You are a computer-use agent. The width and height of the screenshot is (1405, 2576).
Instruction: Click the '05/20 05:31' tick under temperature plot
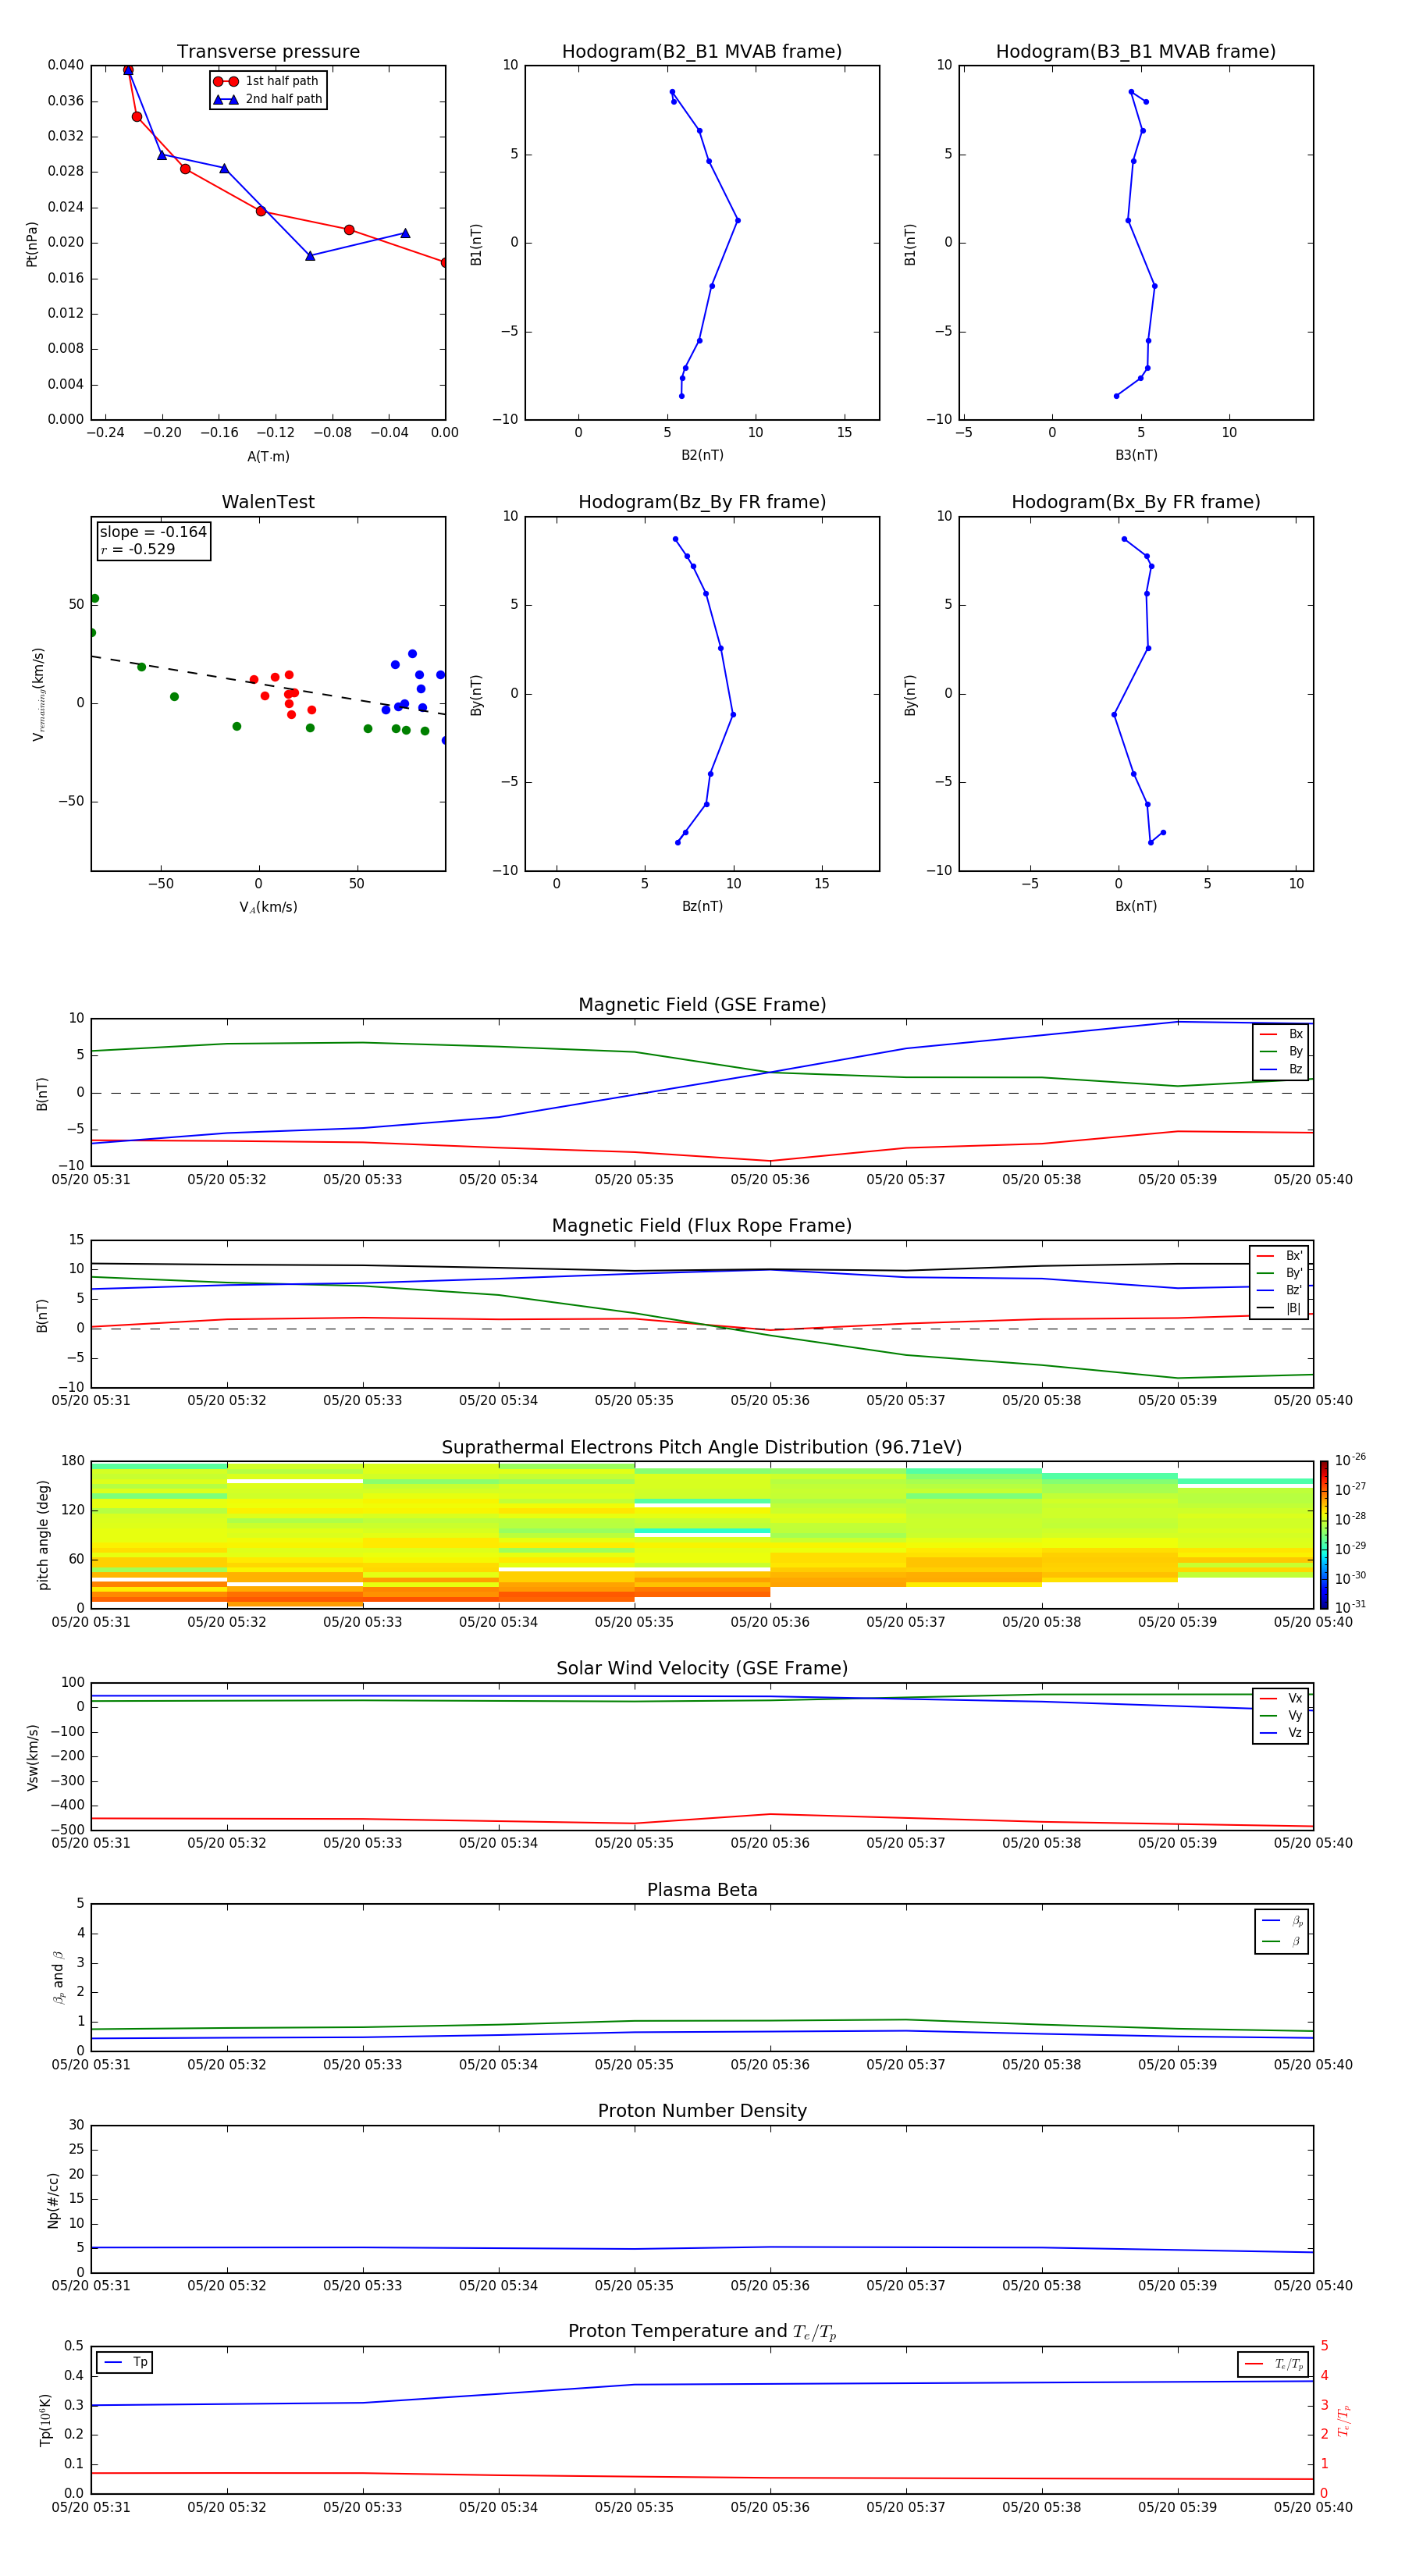tap(91, 2507)
